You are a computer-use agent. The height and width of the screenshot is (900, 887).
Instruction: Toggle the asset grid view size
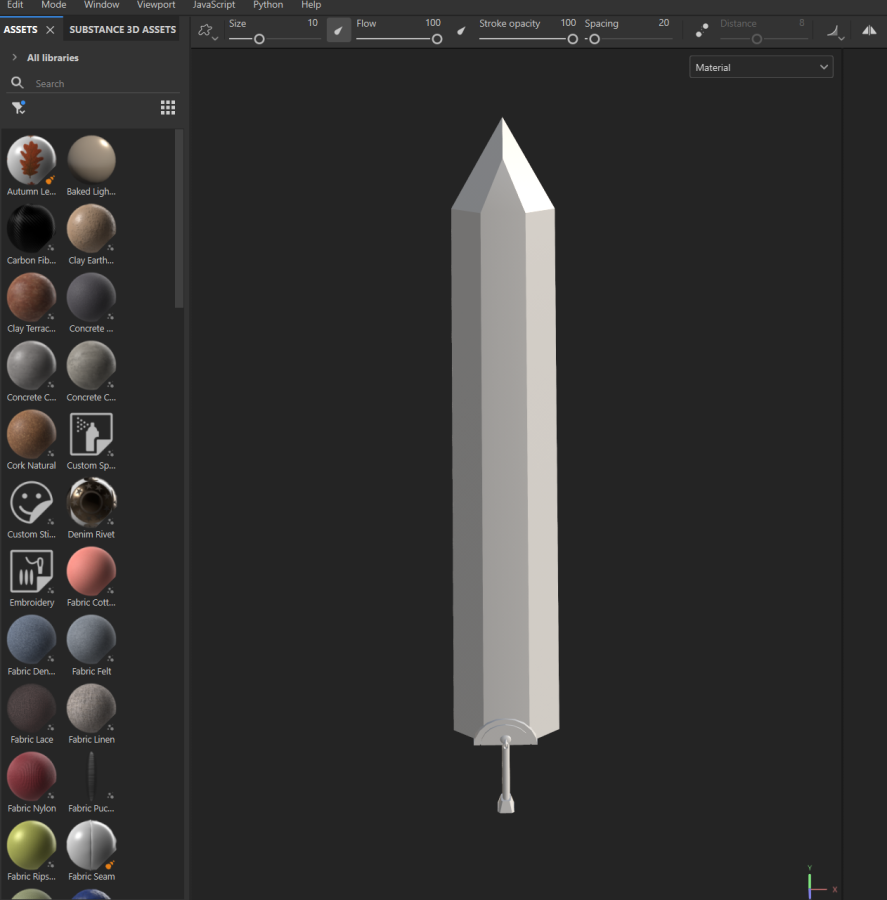point(168,107)
